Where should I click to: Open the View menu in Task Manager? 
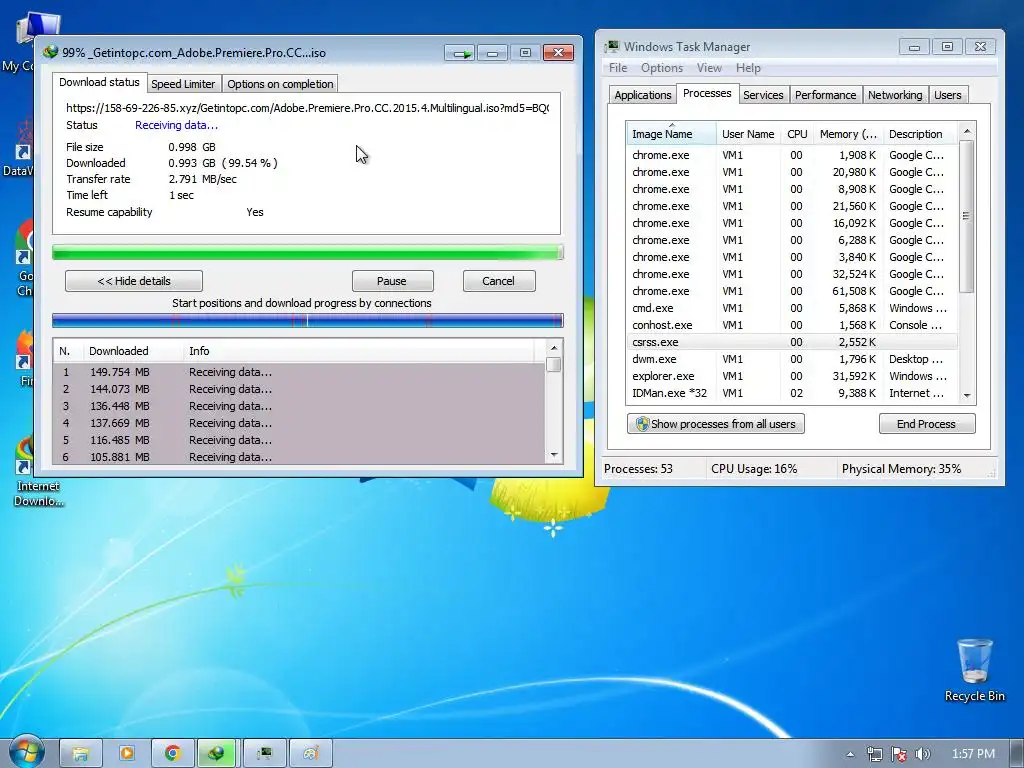point(709,68)
